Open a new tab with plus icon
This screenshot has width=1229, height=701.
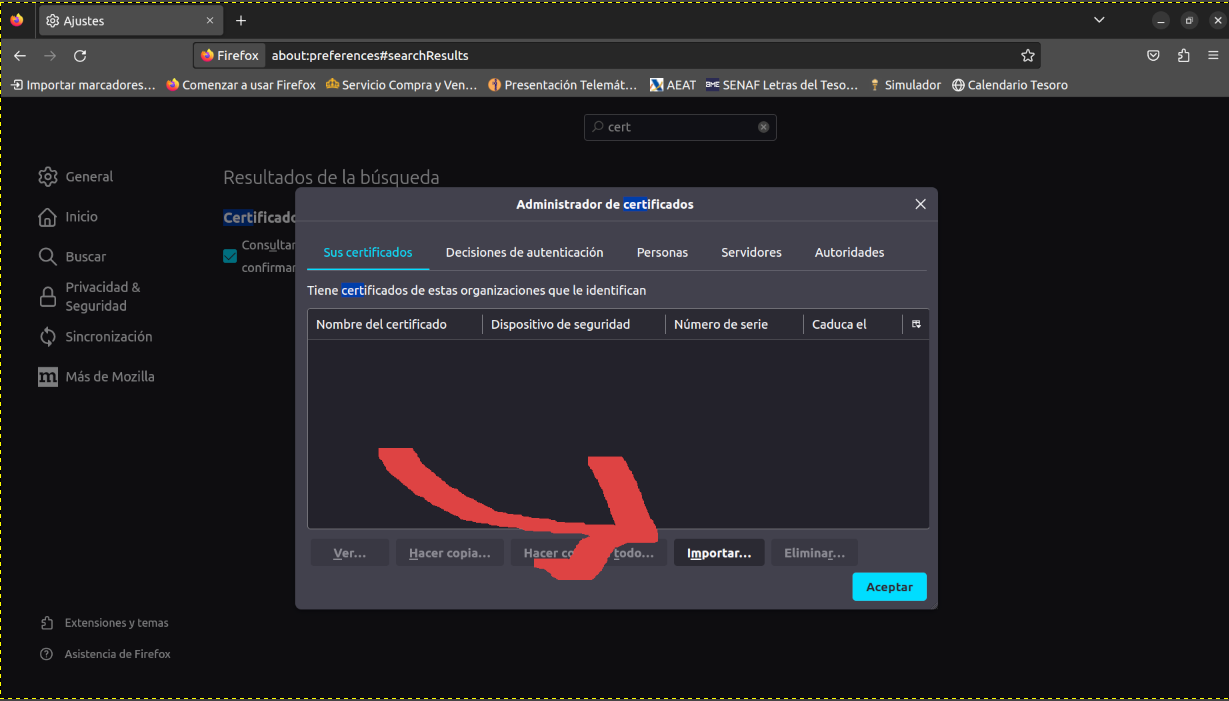click(x=241, y=20)
